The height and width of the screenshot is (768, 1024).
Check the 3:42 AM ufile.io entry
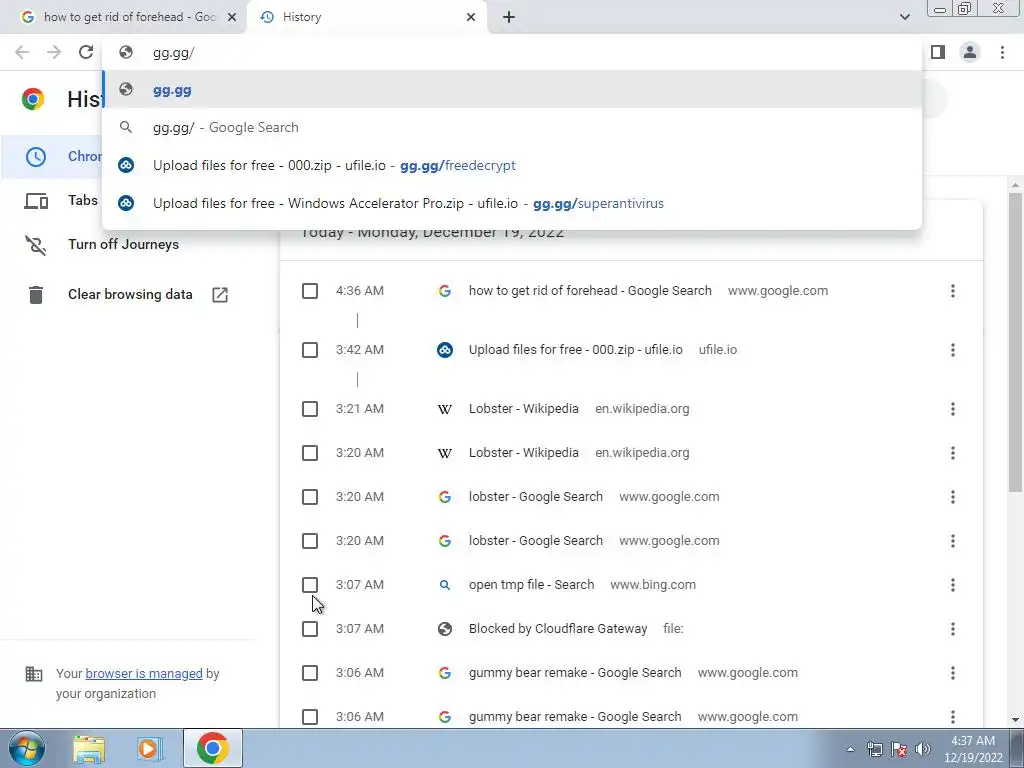tap(310, 350)
